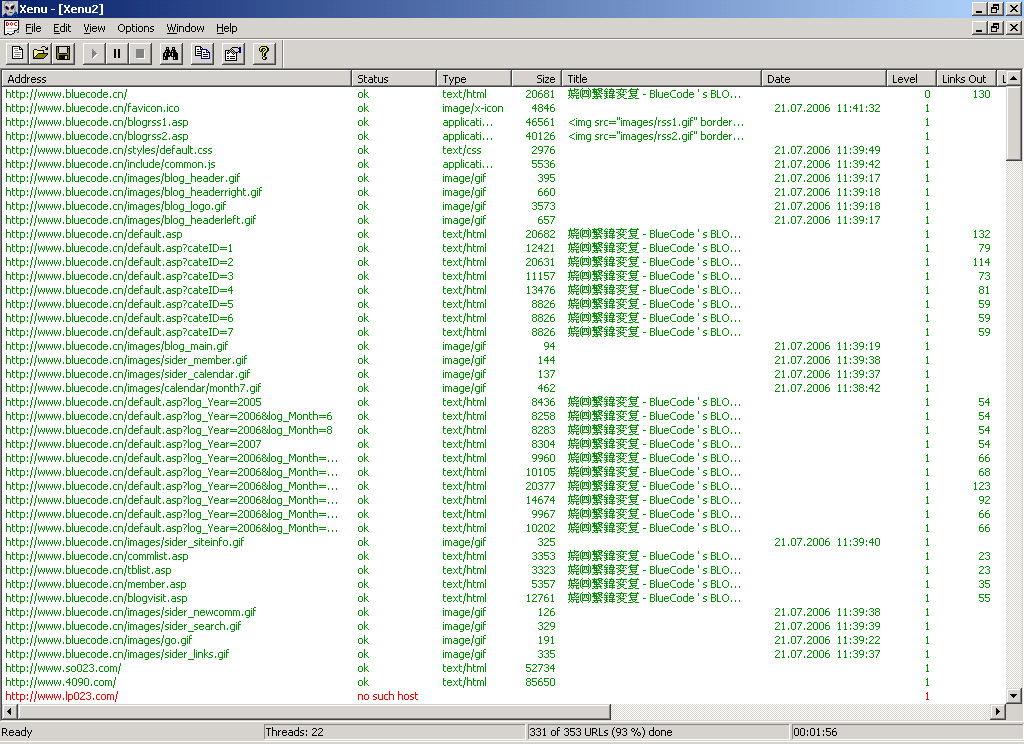This screenshot has height=744, width=1024.
Task: Click the horizontal scrollbar right arrow
Action: click(998, 711)
